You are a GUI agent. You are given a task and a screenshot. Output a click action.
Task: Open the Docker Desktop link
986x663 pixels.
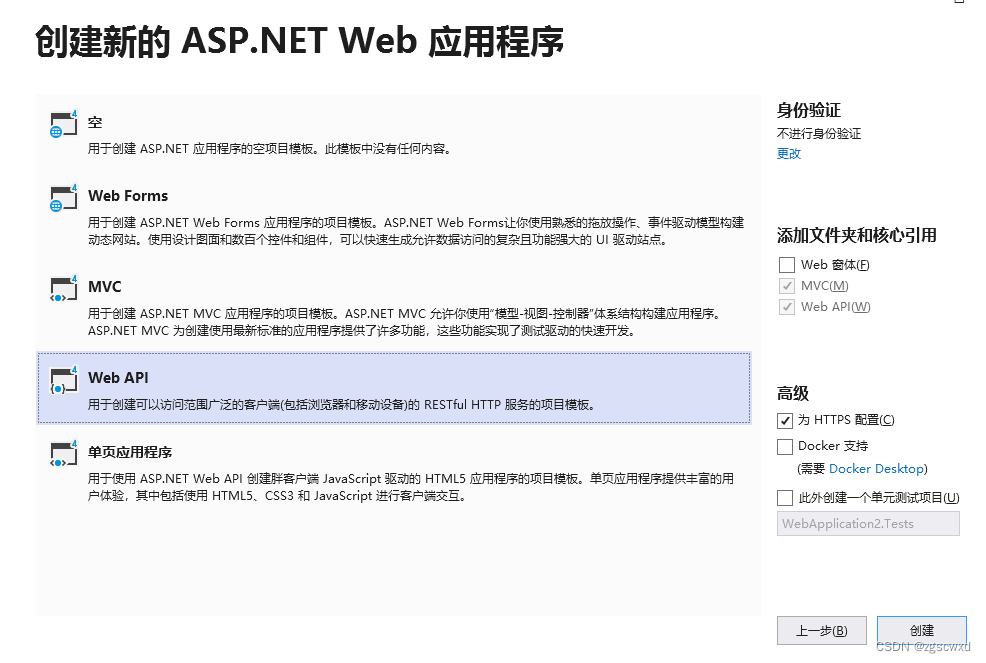pyautogui.click(x=876, y=469)
